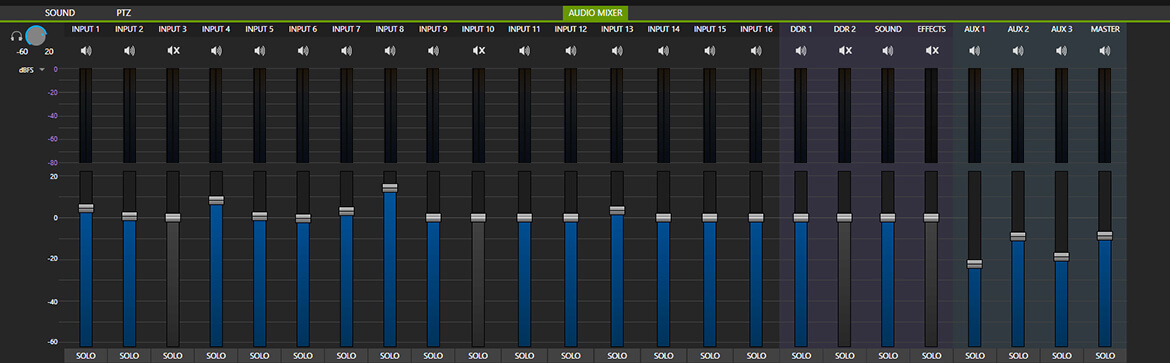Click the headphones icon
The width and height of the screenshot is (1170, 363).
(x=16, y=36)
